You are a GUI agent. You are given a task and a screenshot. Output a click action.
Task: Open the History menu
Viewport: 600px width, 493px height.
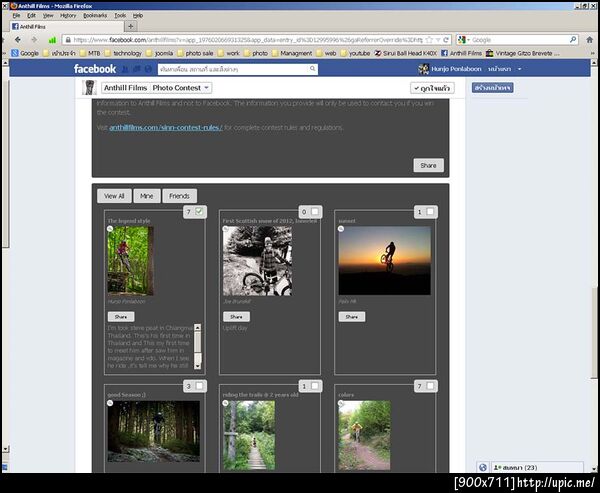[68, 15]
